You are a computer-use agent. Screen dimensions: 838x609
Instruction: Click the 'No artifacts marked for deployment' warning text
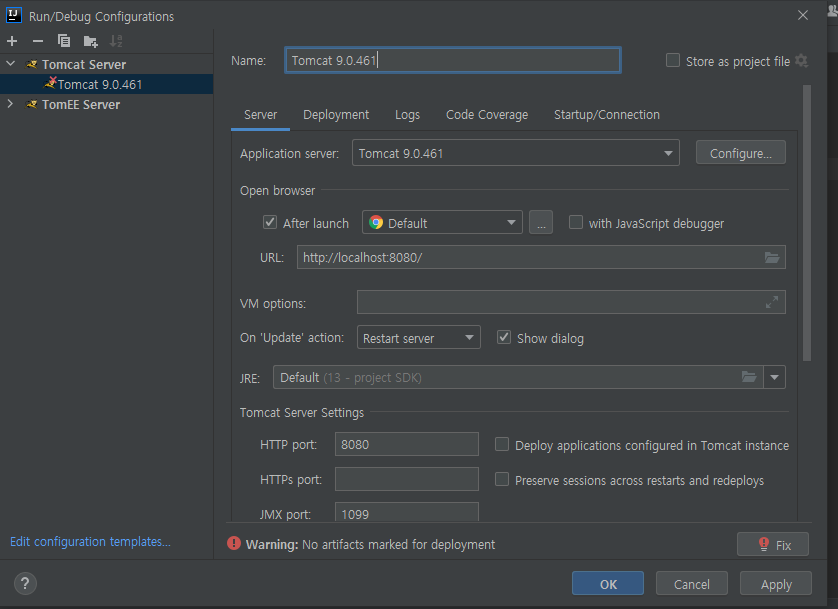pyautogui.click(x=398, y=544)
